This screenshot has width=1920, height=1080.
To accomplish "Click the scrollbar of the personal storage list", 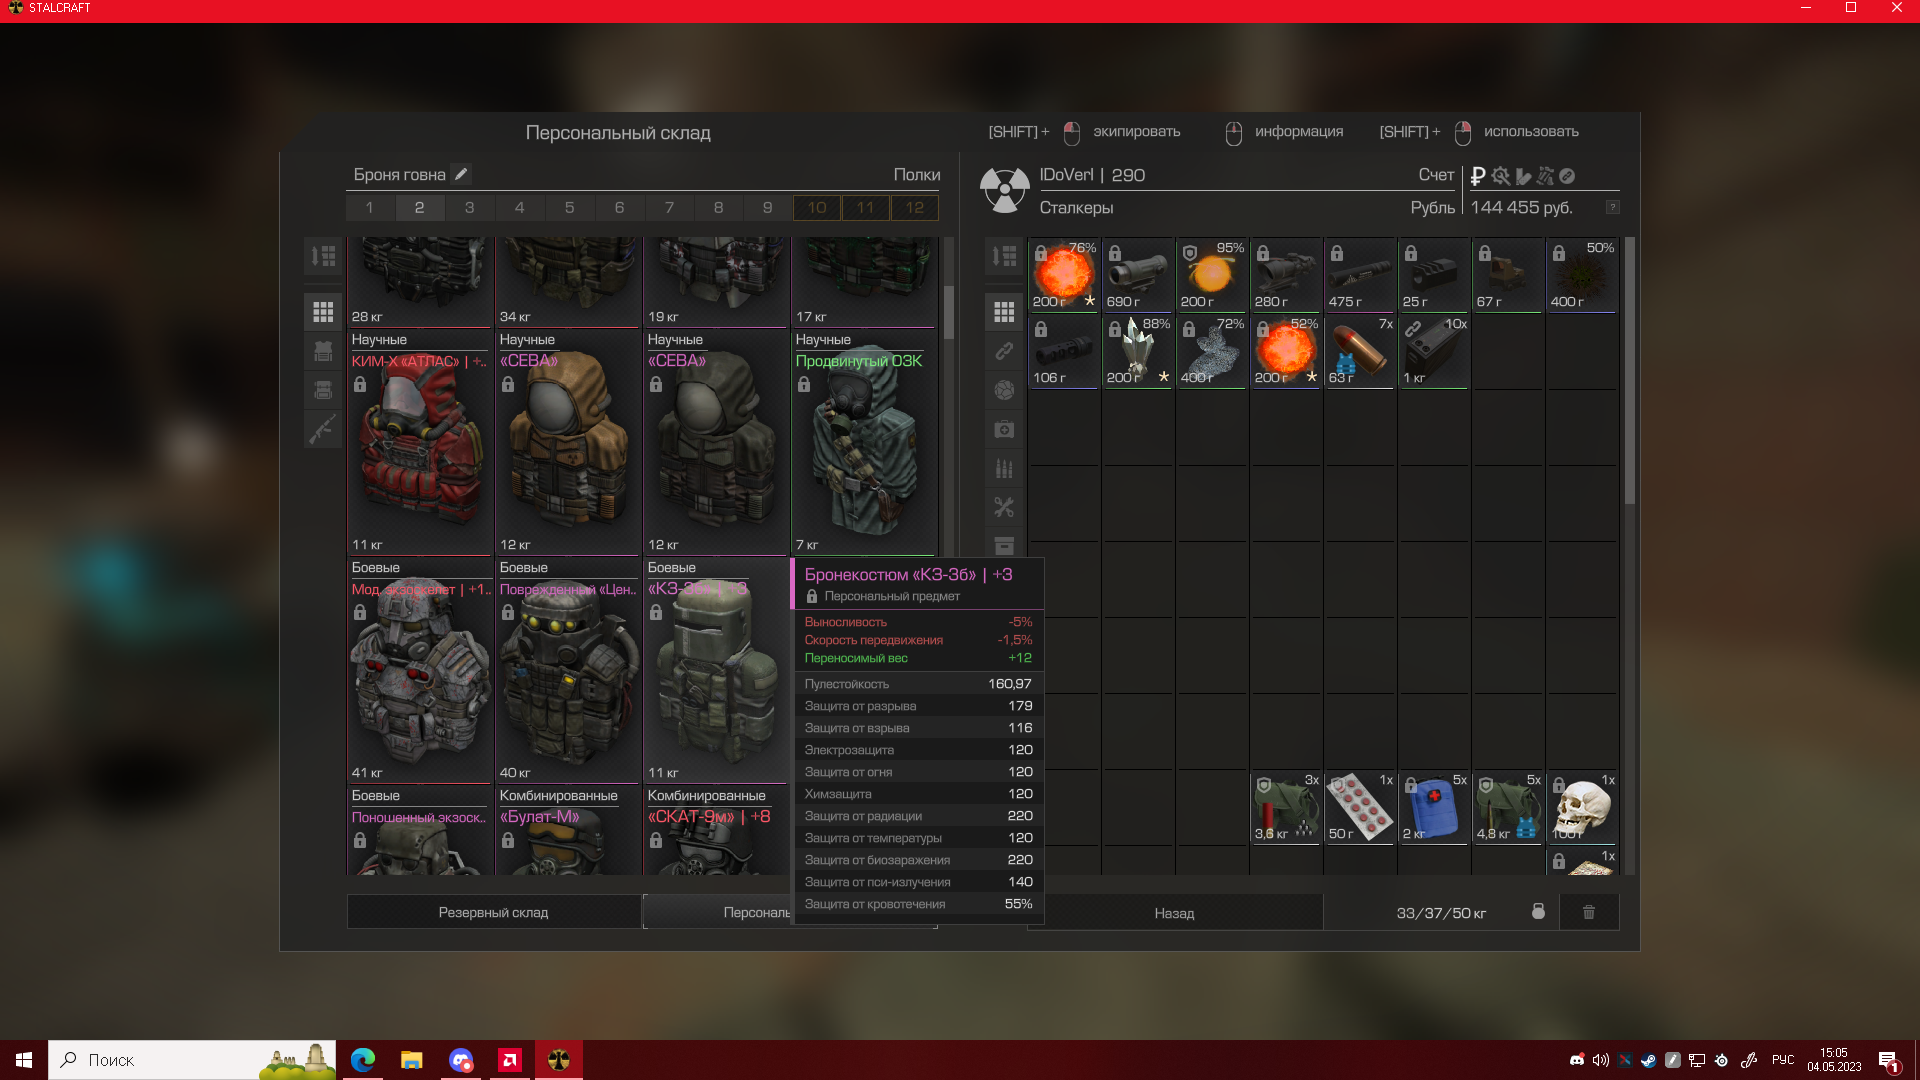I will (x=948, y=312).
